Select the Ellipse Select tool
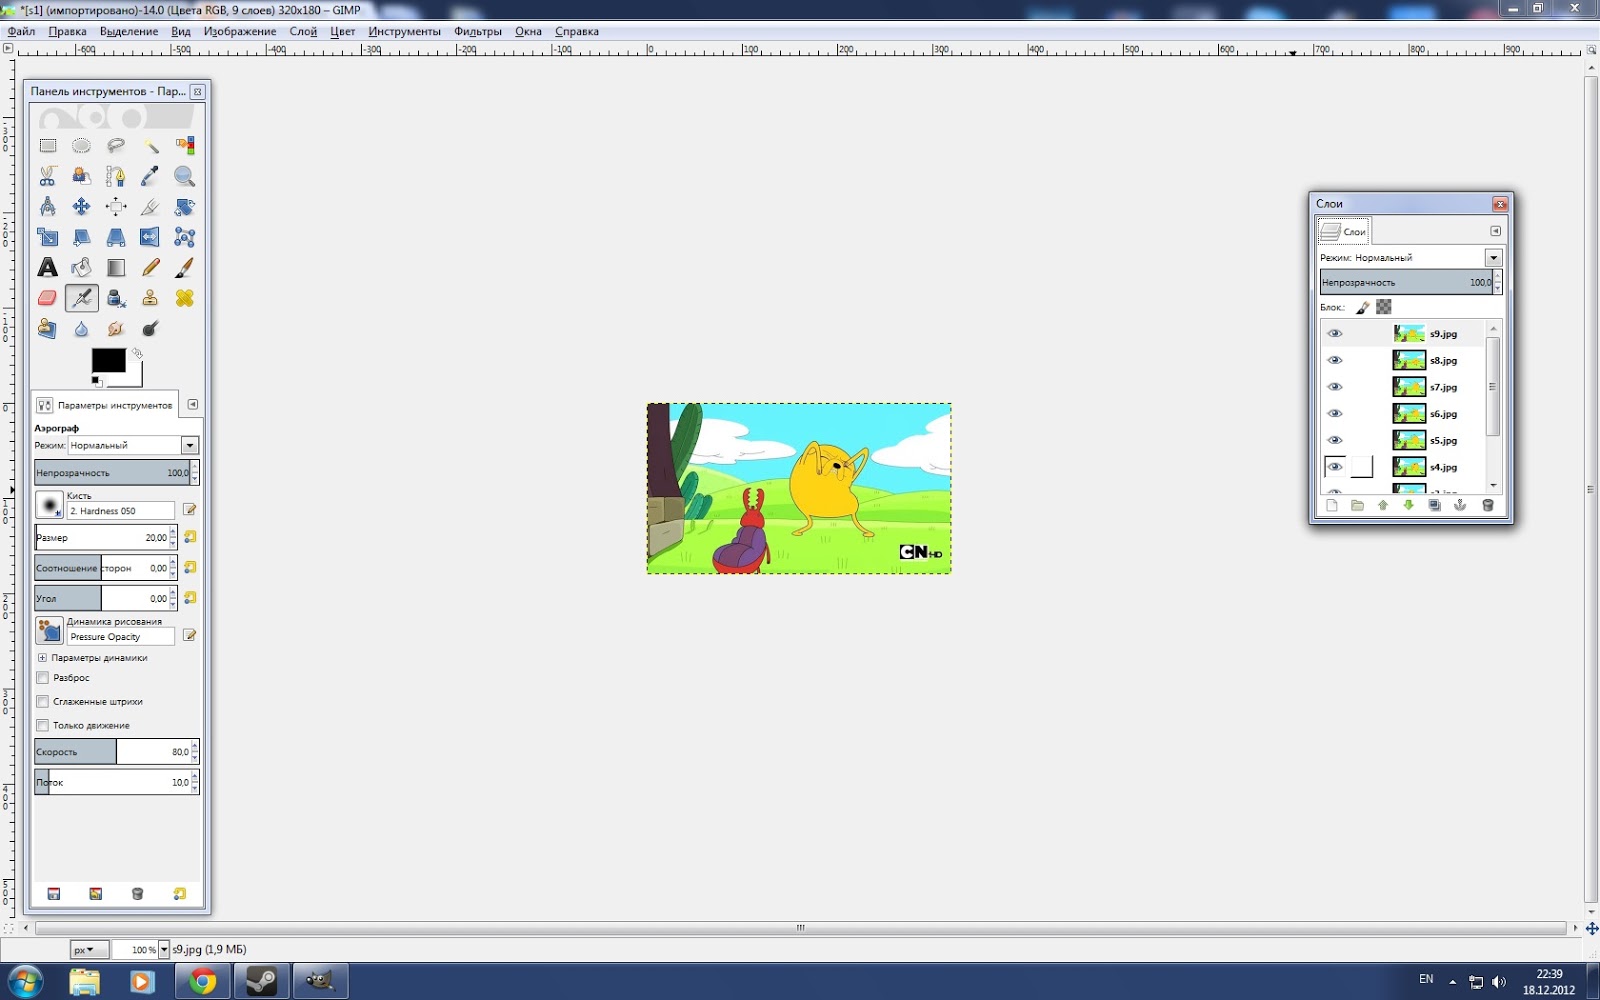1600x1000 pixels. click(81, 146)
